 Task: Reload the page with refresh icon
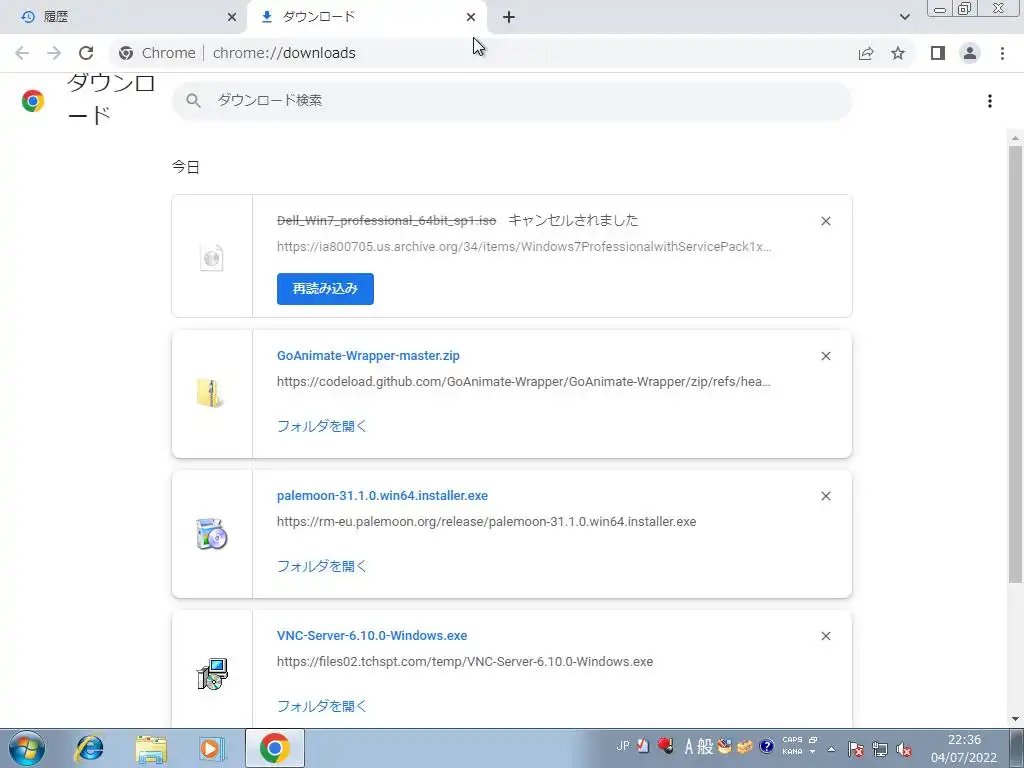click(x=86, y=53)
